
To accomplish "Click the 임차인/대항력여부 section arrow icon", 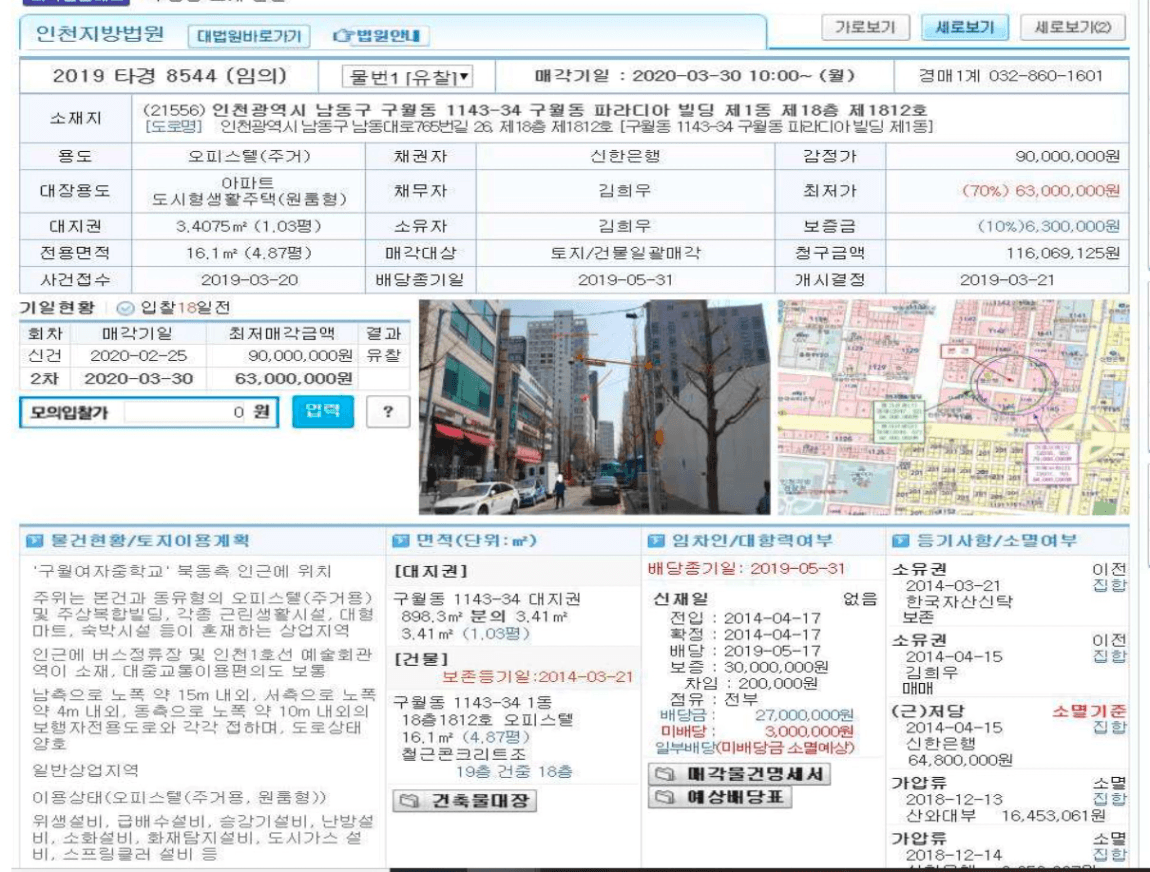I will [x=656, y=541].
